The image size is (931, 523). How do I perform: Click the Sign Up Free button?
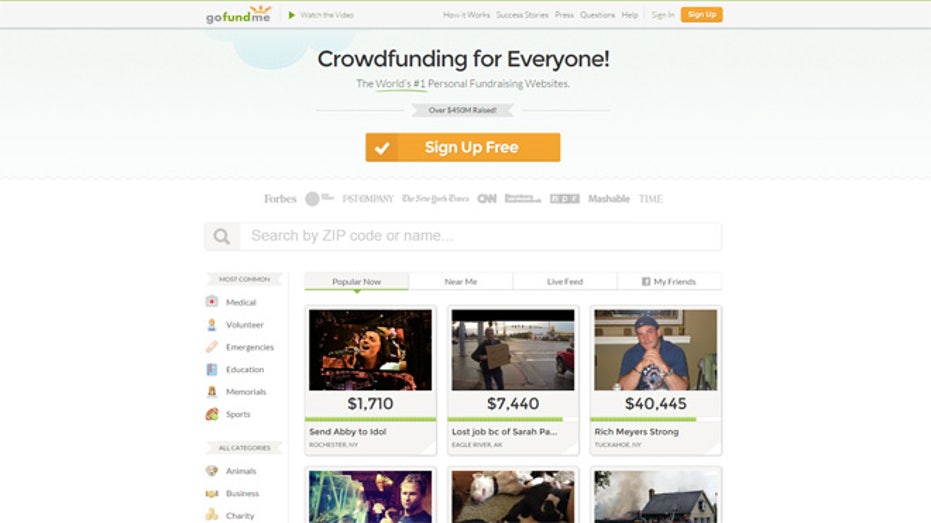463,147
